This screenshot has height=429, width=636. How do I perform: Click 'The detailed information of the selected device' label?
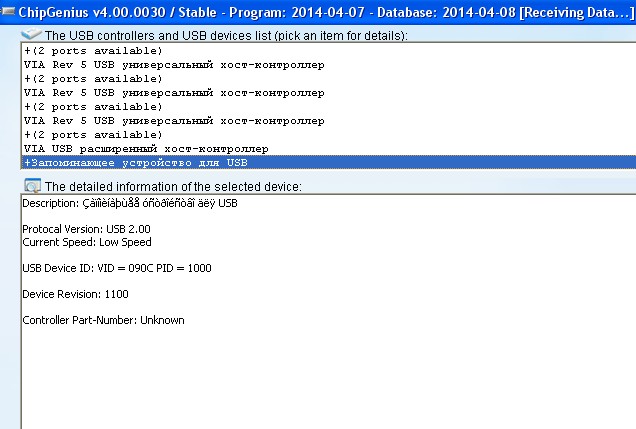click(173, 187)
